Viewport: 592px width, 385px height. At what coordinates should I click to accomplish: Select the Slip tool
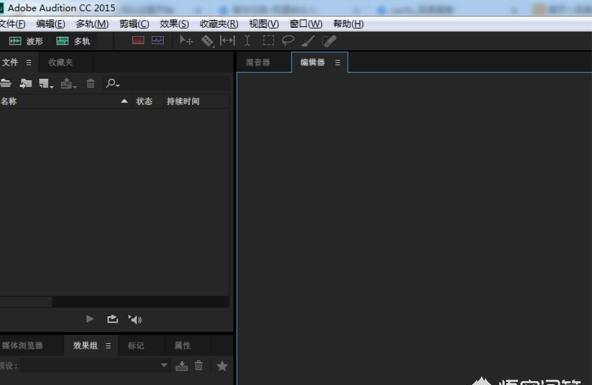(x=227, y=40)
